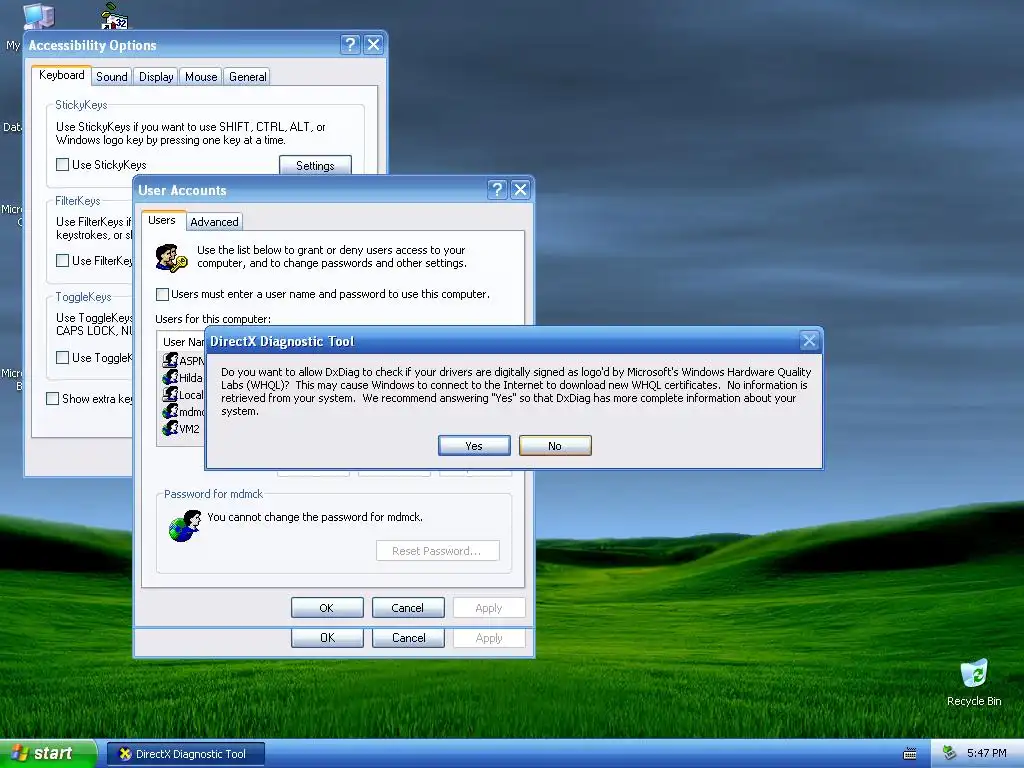Click the help question mark in User Accounts
This screenshot has width=1024, height=768.
497,189
